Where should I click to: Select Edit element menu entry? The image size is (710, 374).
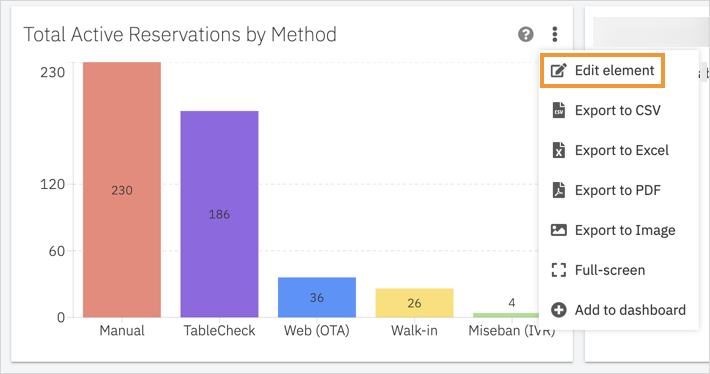click(x=602, y=71)
